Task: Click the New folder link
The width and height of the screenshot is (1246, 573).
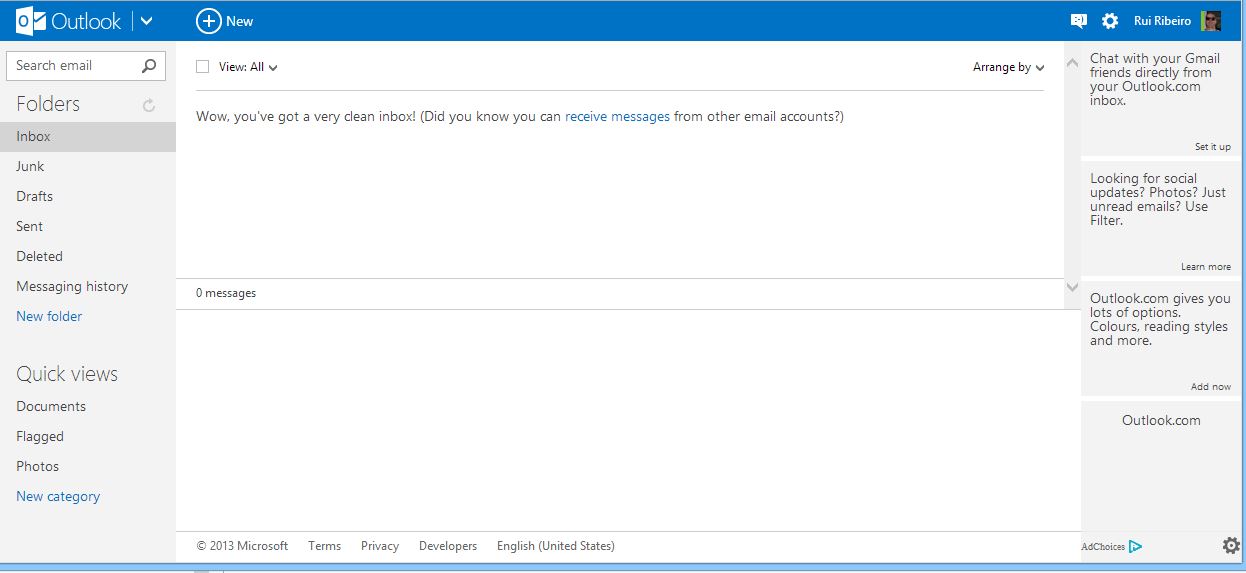Action: 49,316
